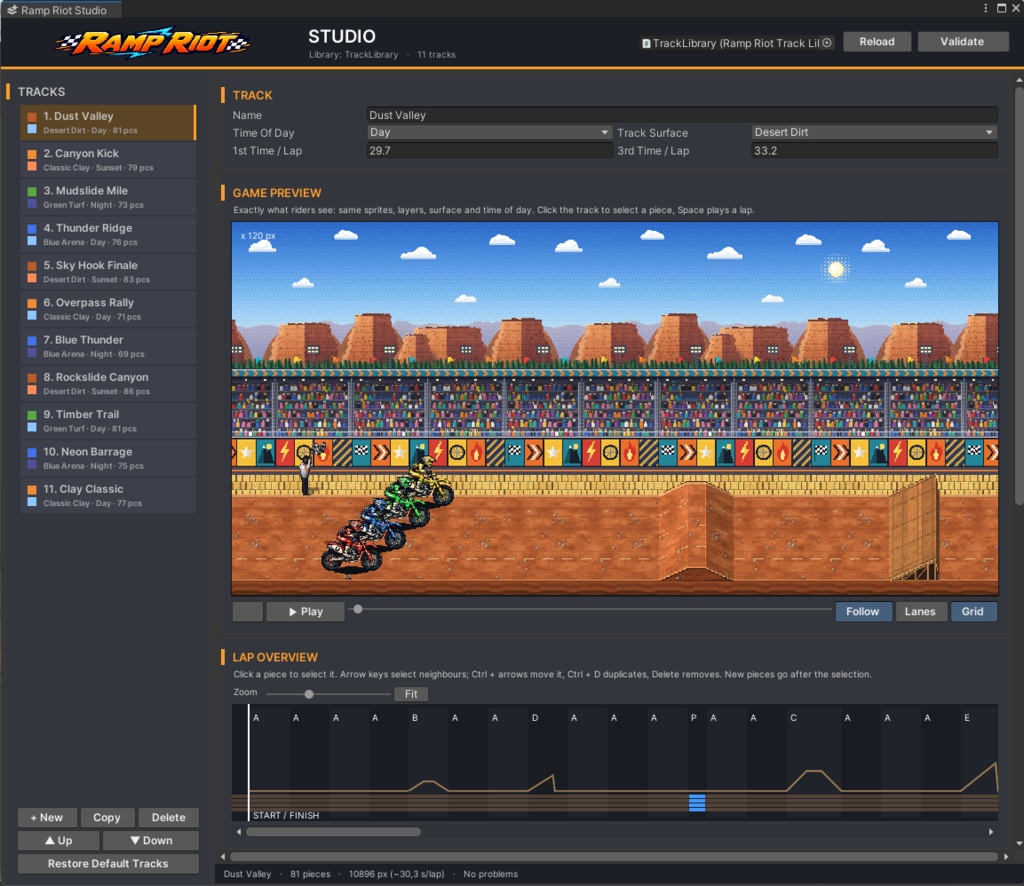Click the object picker circle beside TrackLibrary
The image size is (1024, 886).
[x=827, y=42]
